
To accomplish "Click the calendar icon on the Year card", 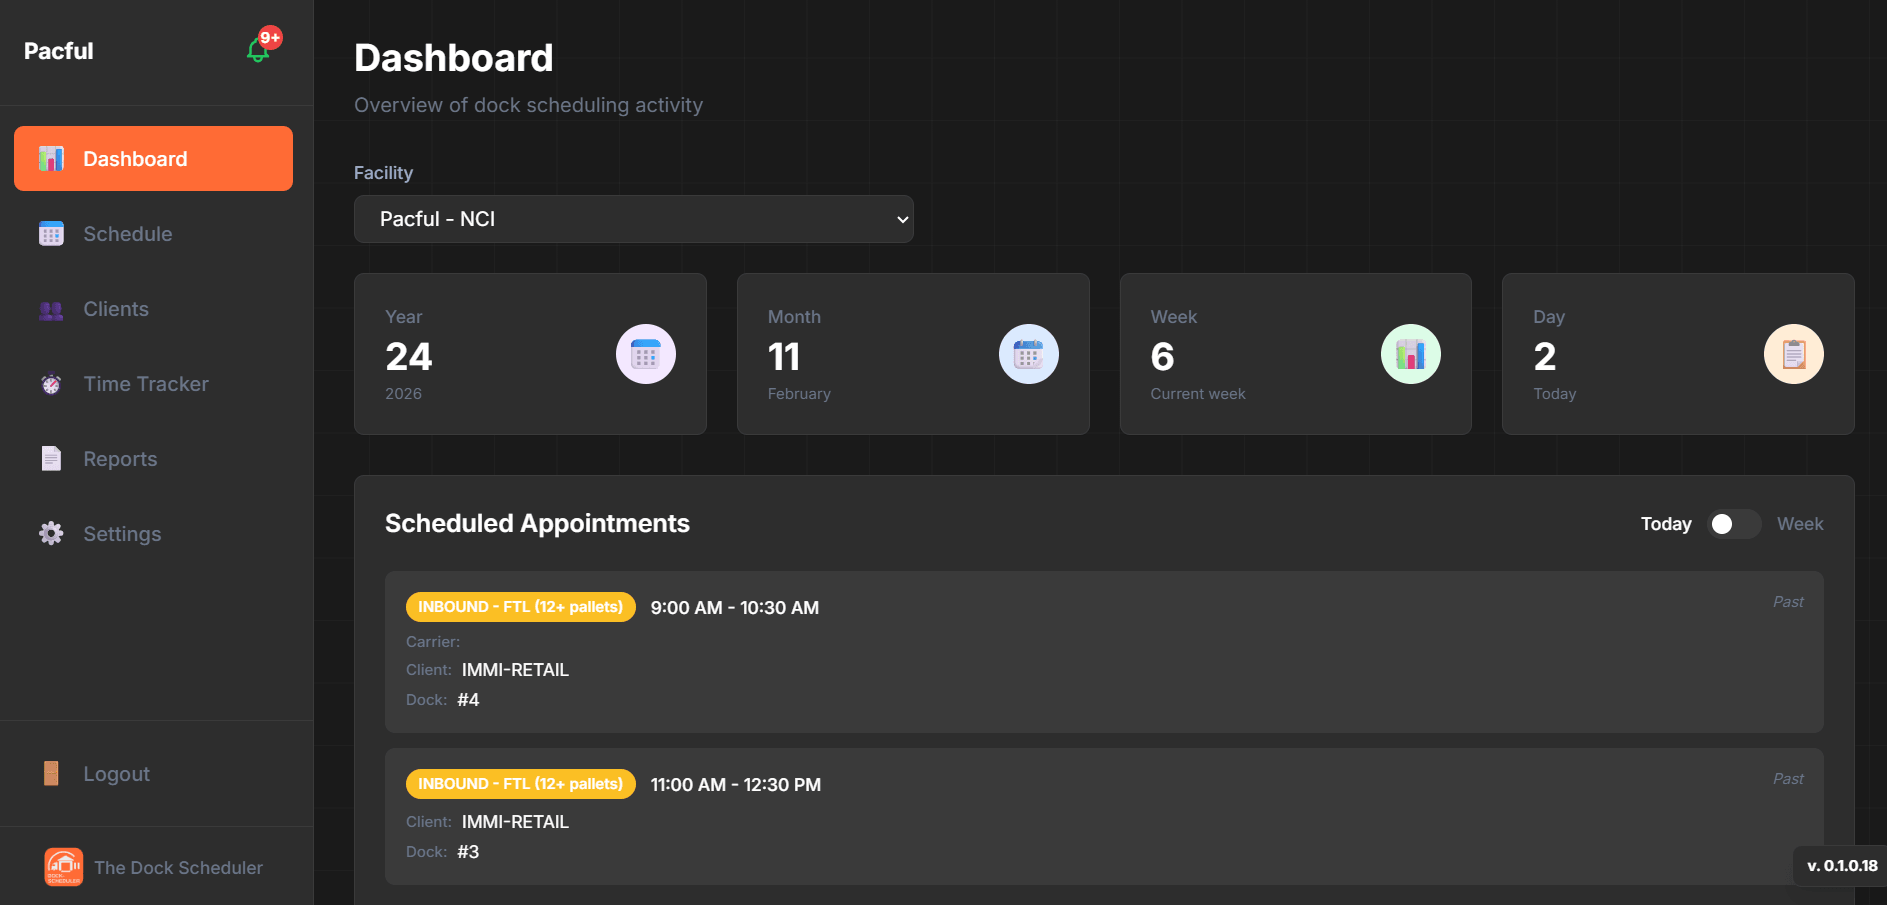I will coord(645,354).
